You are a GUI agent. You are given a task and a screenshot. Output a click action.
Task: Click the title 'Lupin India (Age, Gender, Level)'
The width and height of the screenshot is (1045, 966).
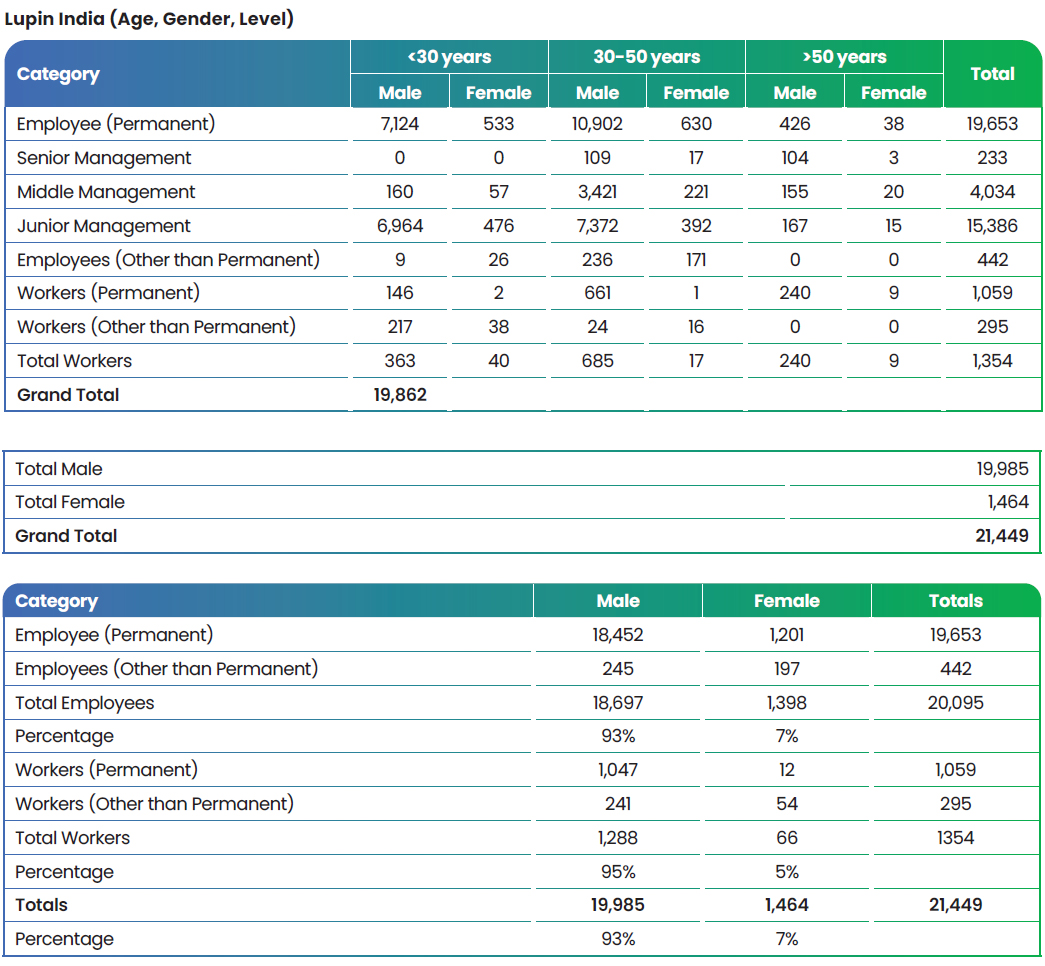pos(149,19)
